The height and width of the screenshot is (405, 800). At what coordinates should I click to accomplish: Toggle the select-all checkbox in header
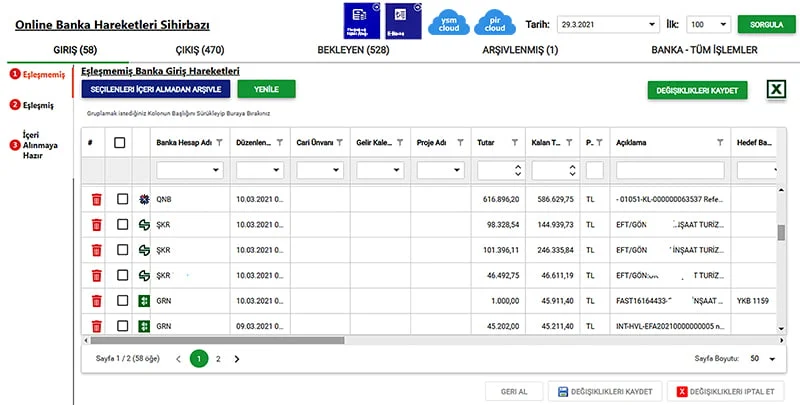(x=120, y=143)
